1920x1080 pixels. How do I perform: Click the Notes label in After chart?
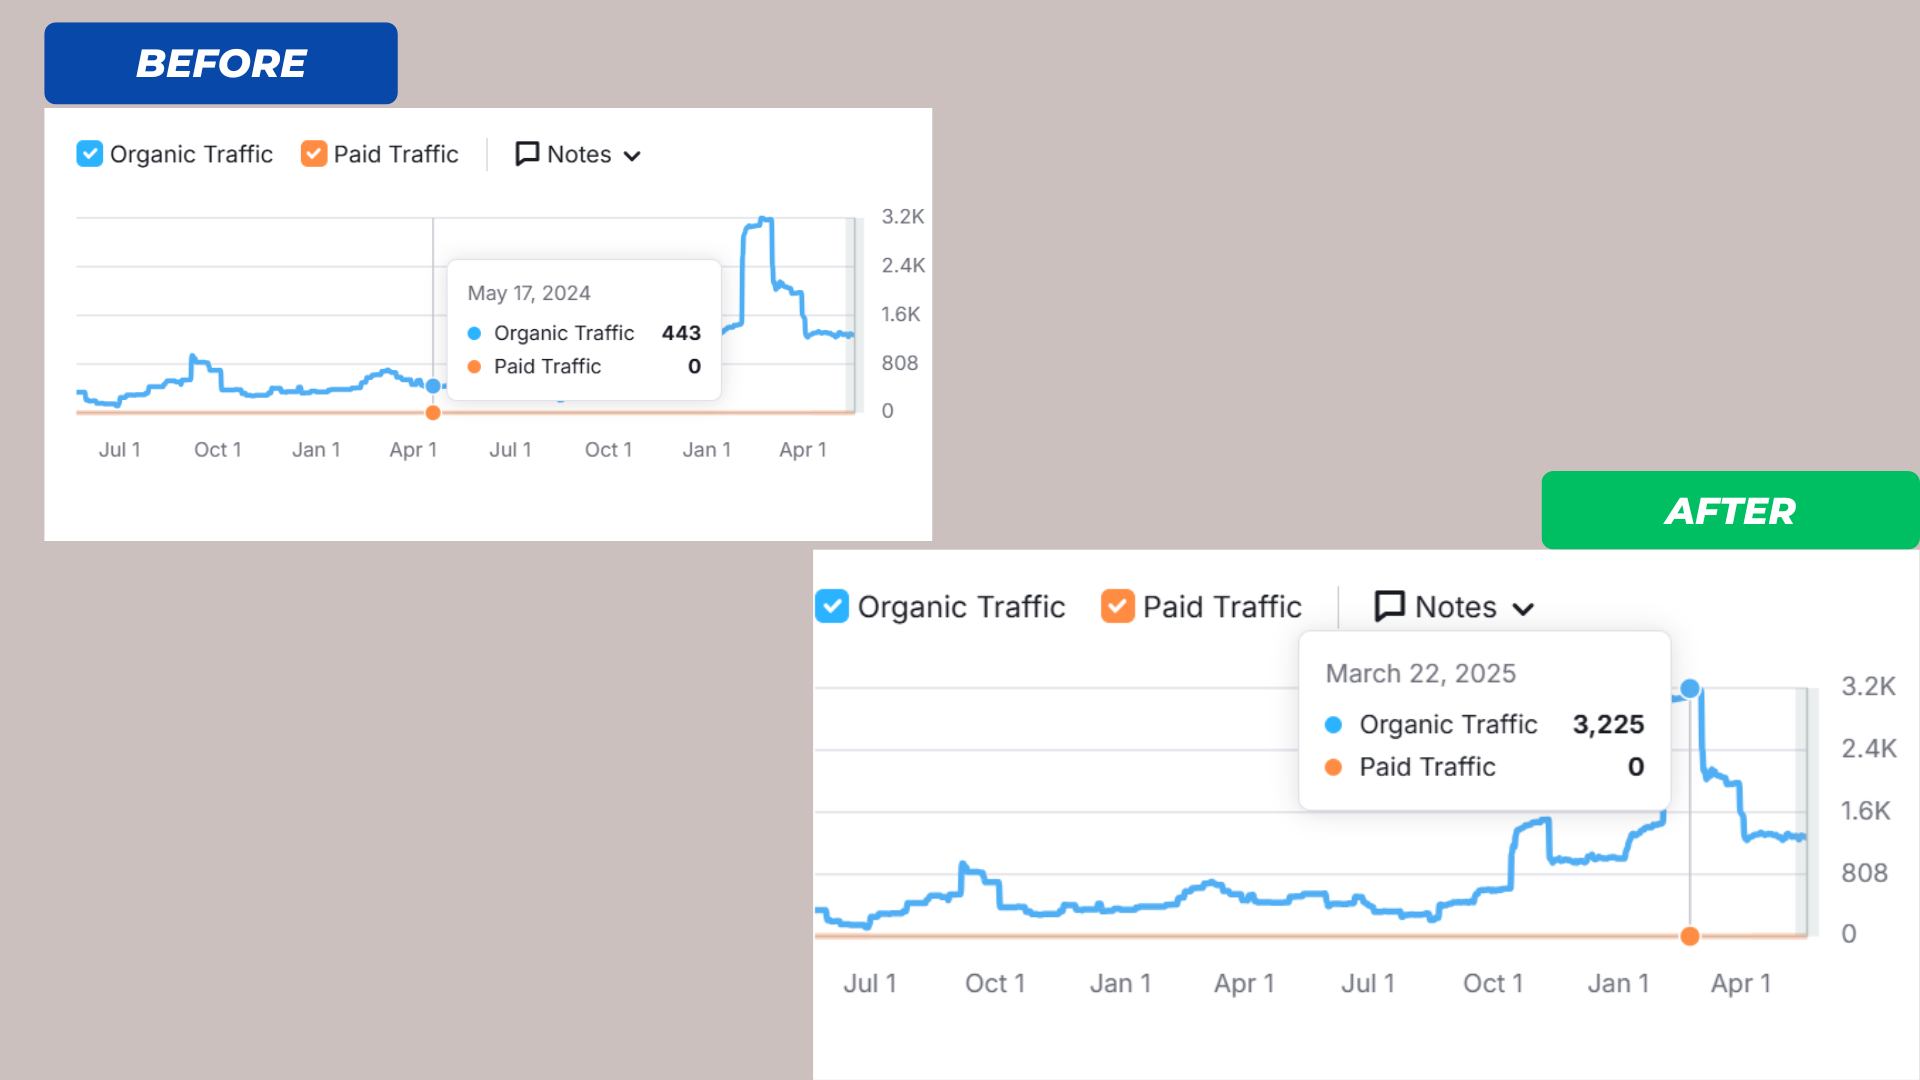1455,607
